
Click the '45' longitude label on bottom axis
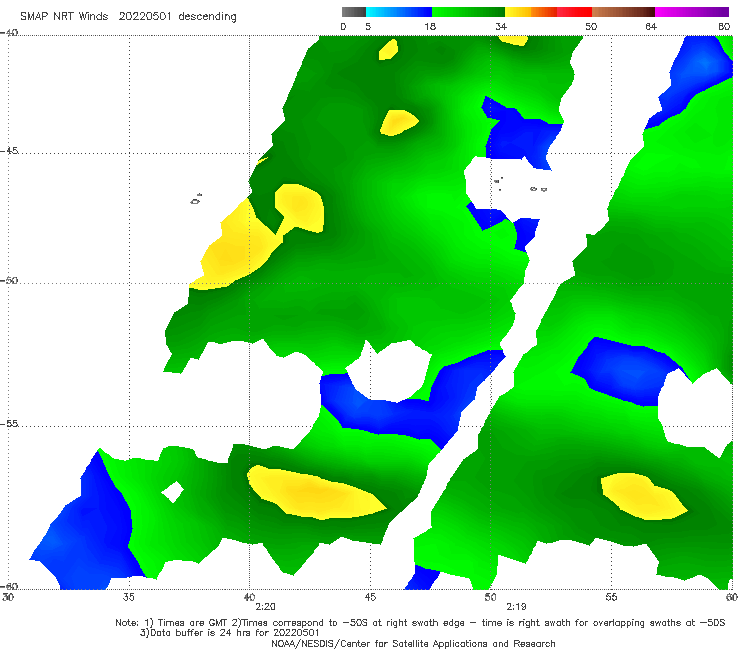click(370, 597)
